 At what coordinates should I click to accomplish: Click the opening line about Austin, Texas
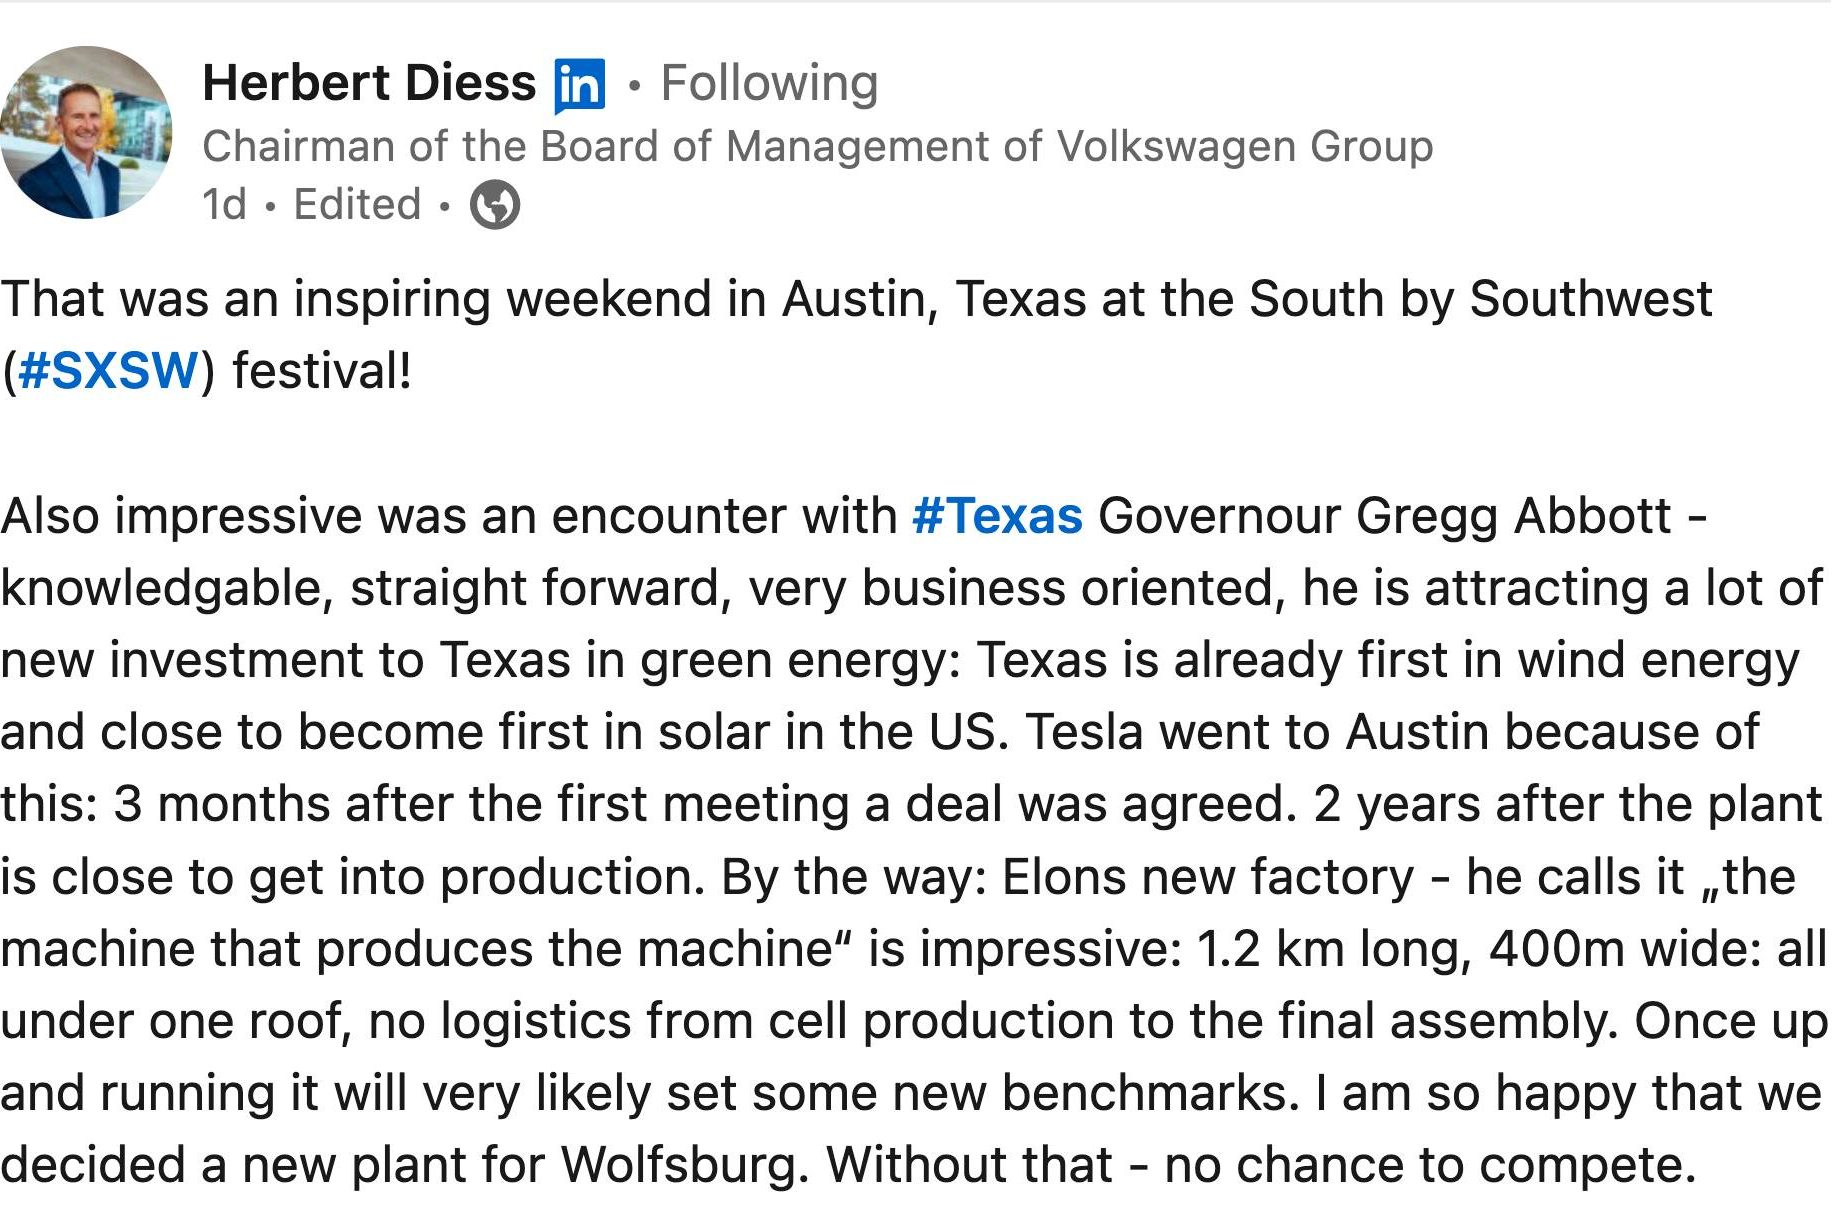click(x=856, y=300)
